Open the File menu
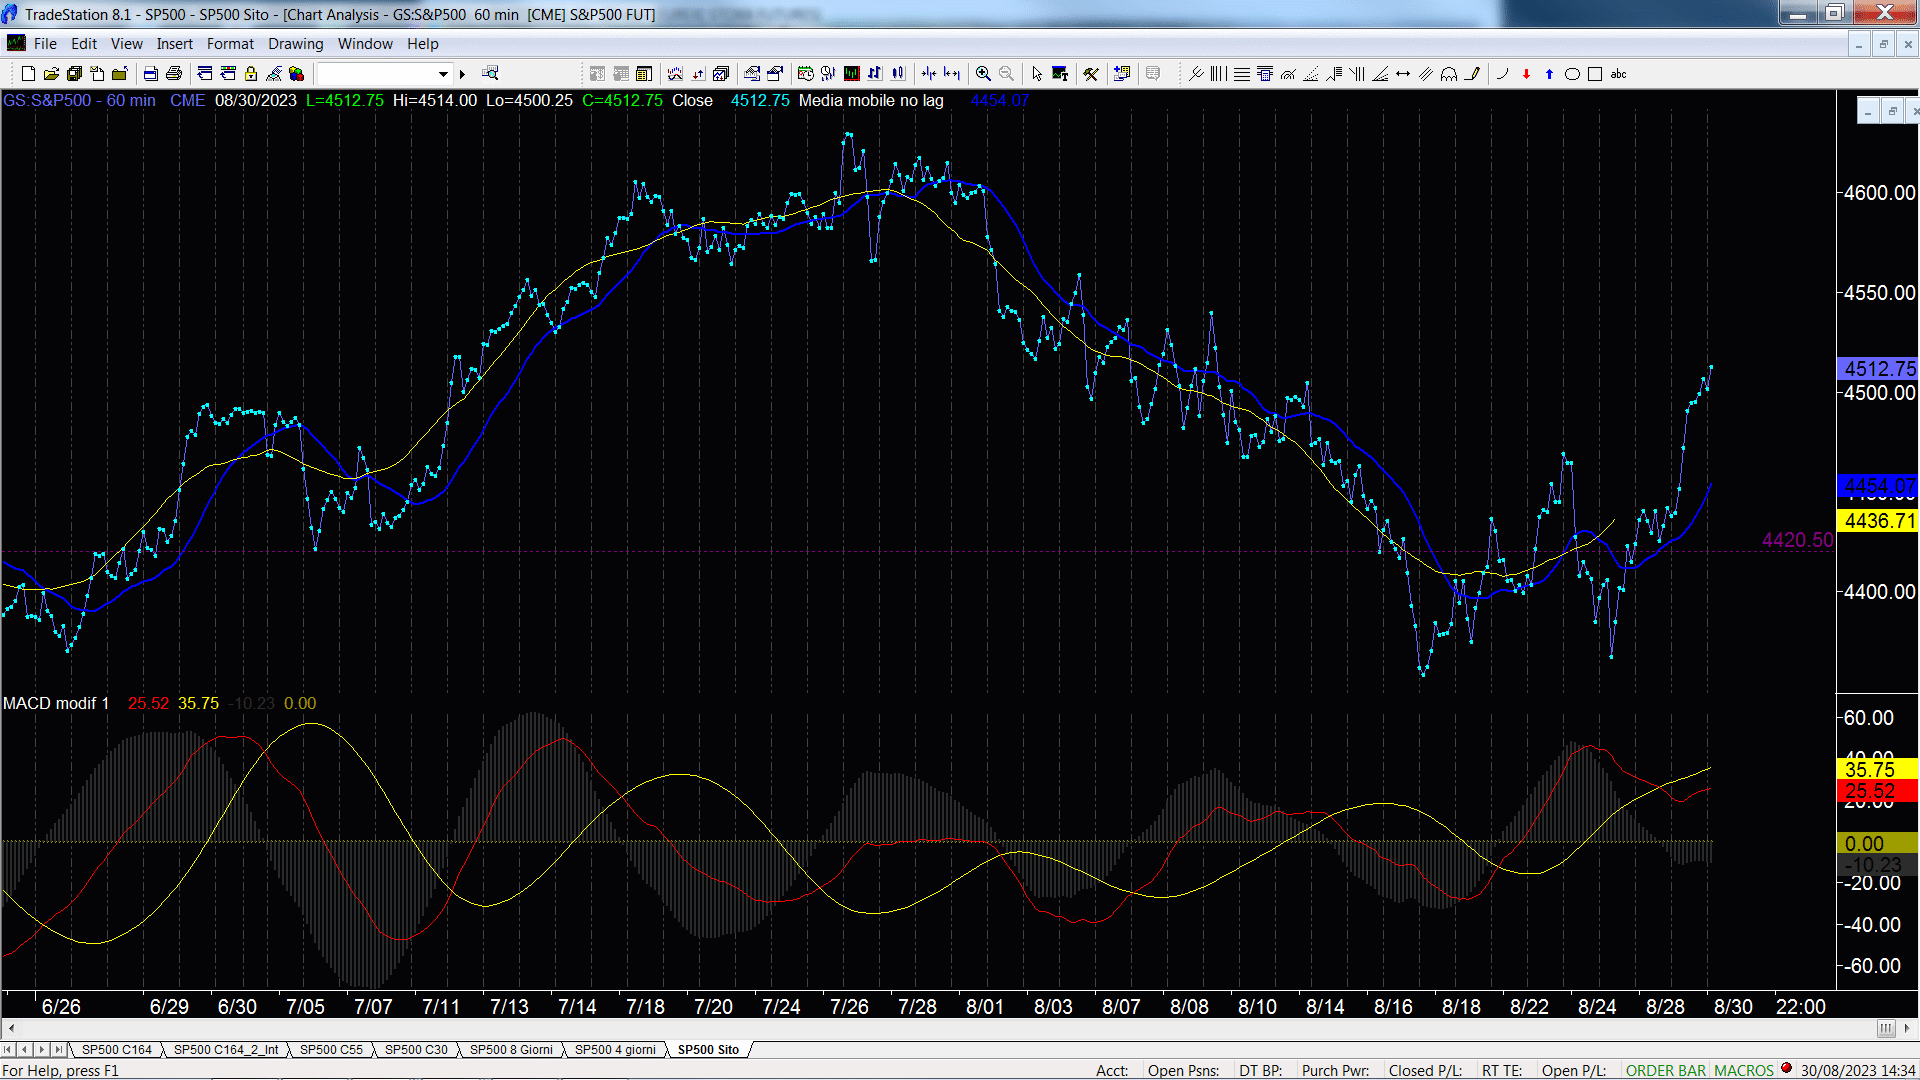The image size is (1920, 1080). pos(45,44)
